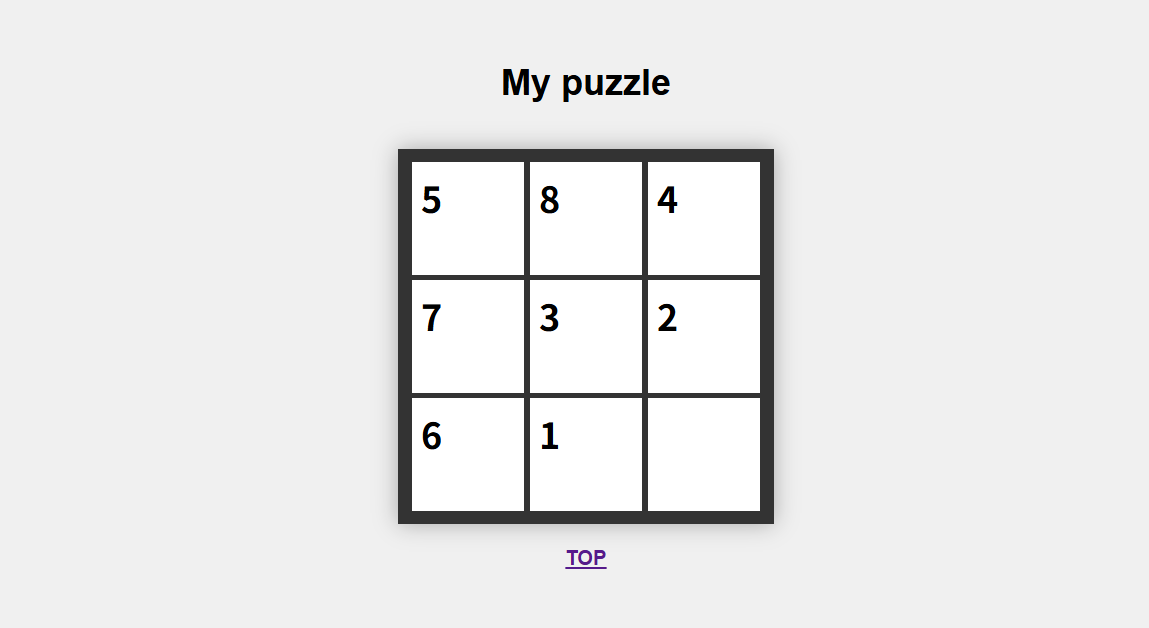The image size is (1149, 628).
Task: Click the divider between tiles 3 and 2
Action: pyautogui.click(x=645, y=336)
